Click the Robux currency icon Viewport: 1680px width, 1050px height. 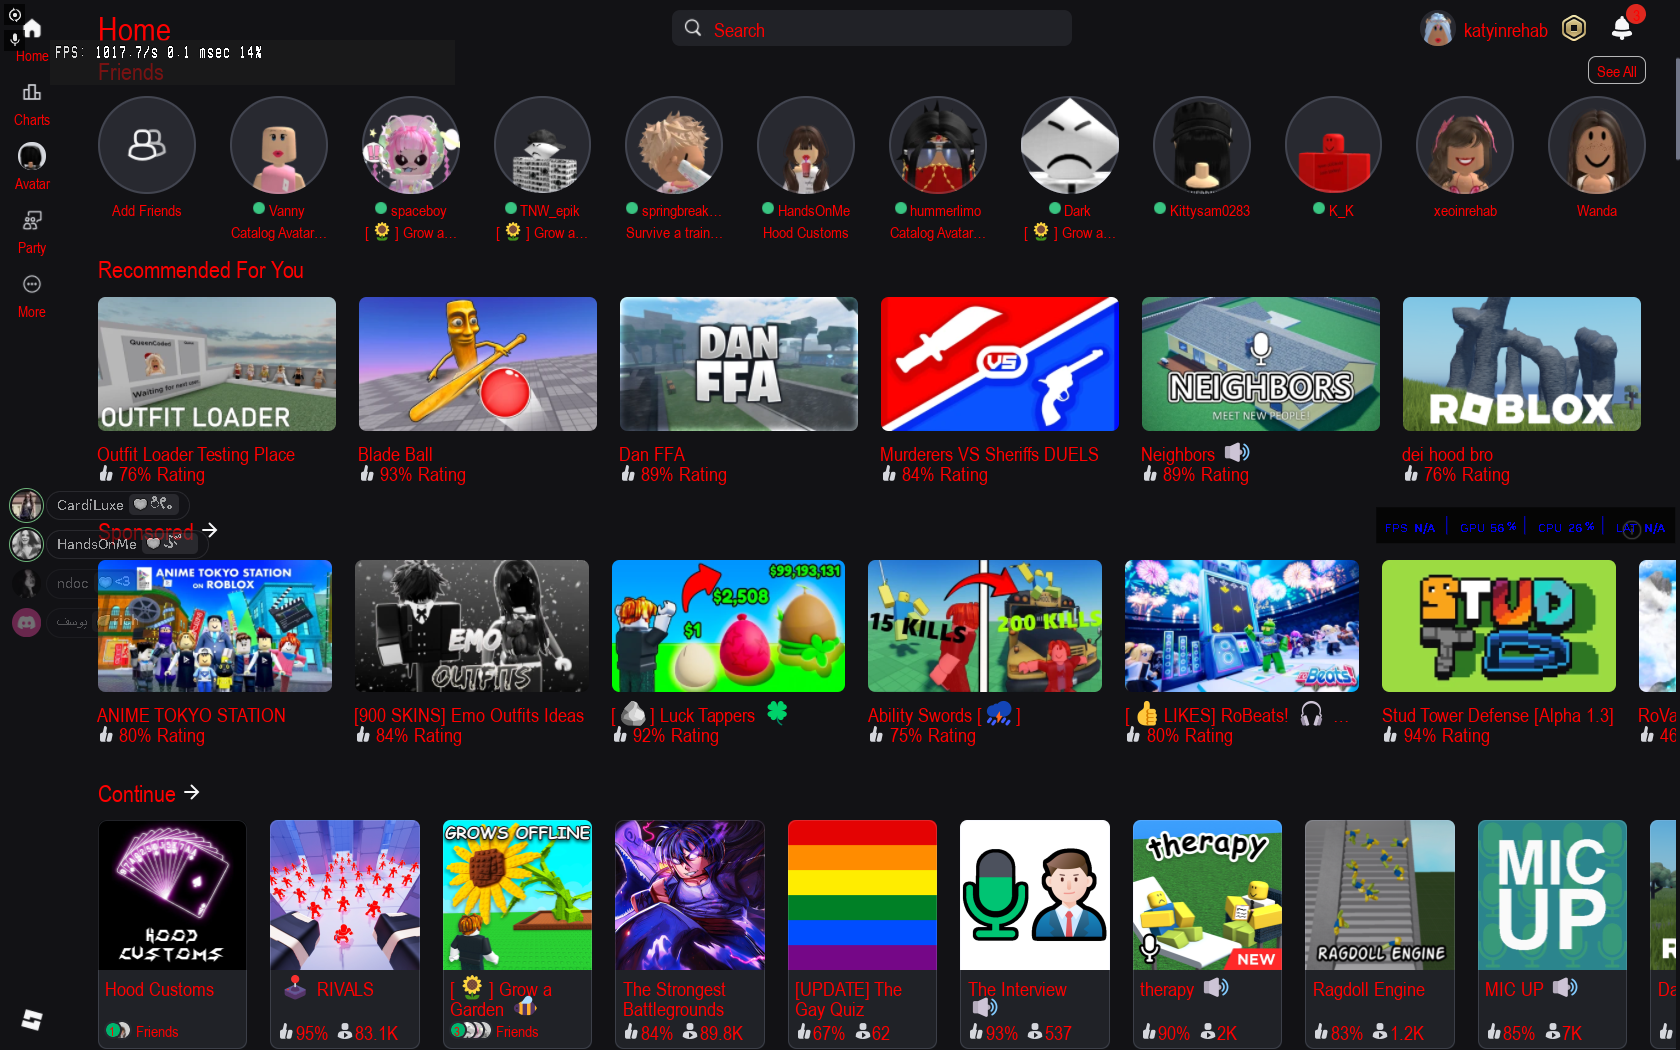point(1574,29)
